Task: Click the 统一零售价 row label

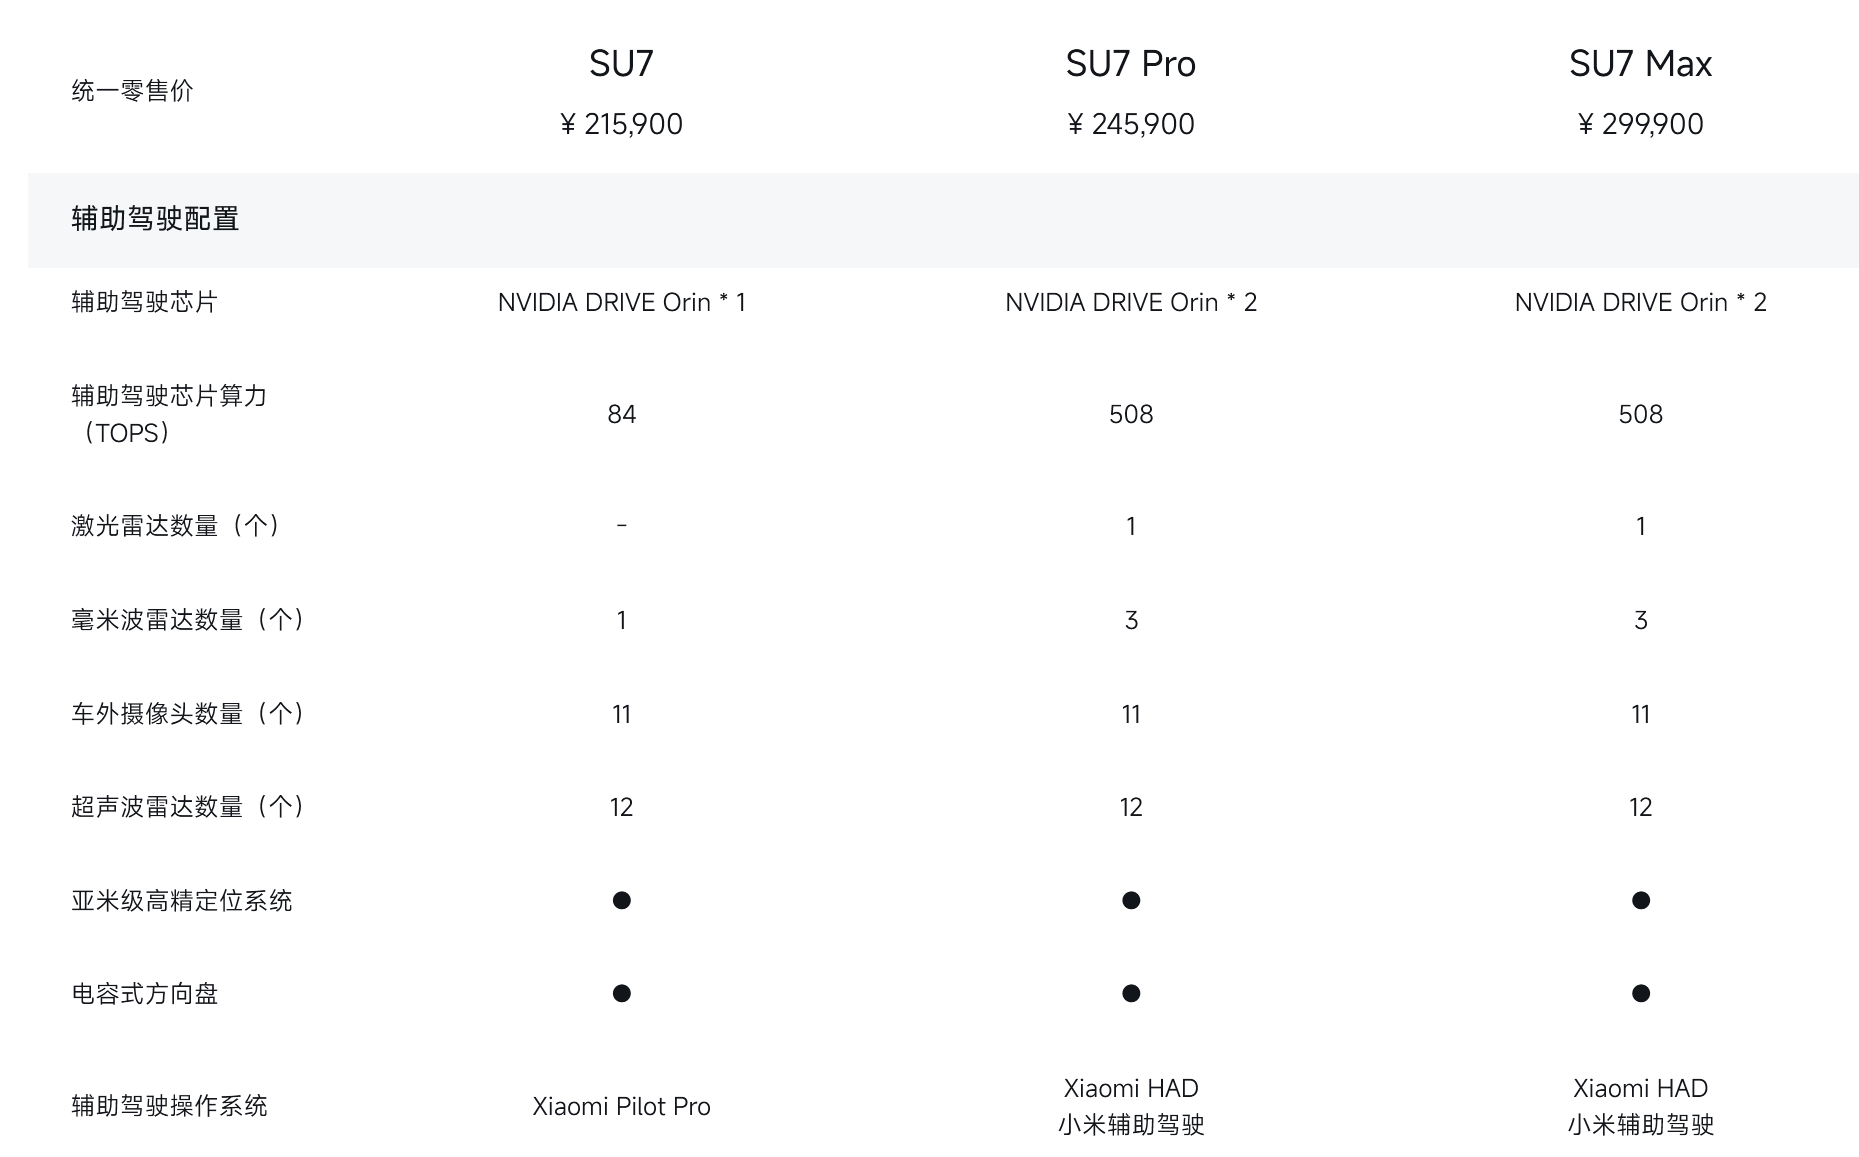Action: (x=132, y=91)
